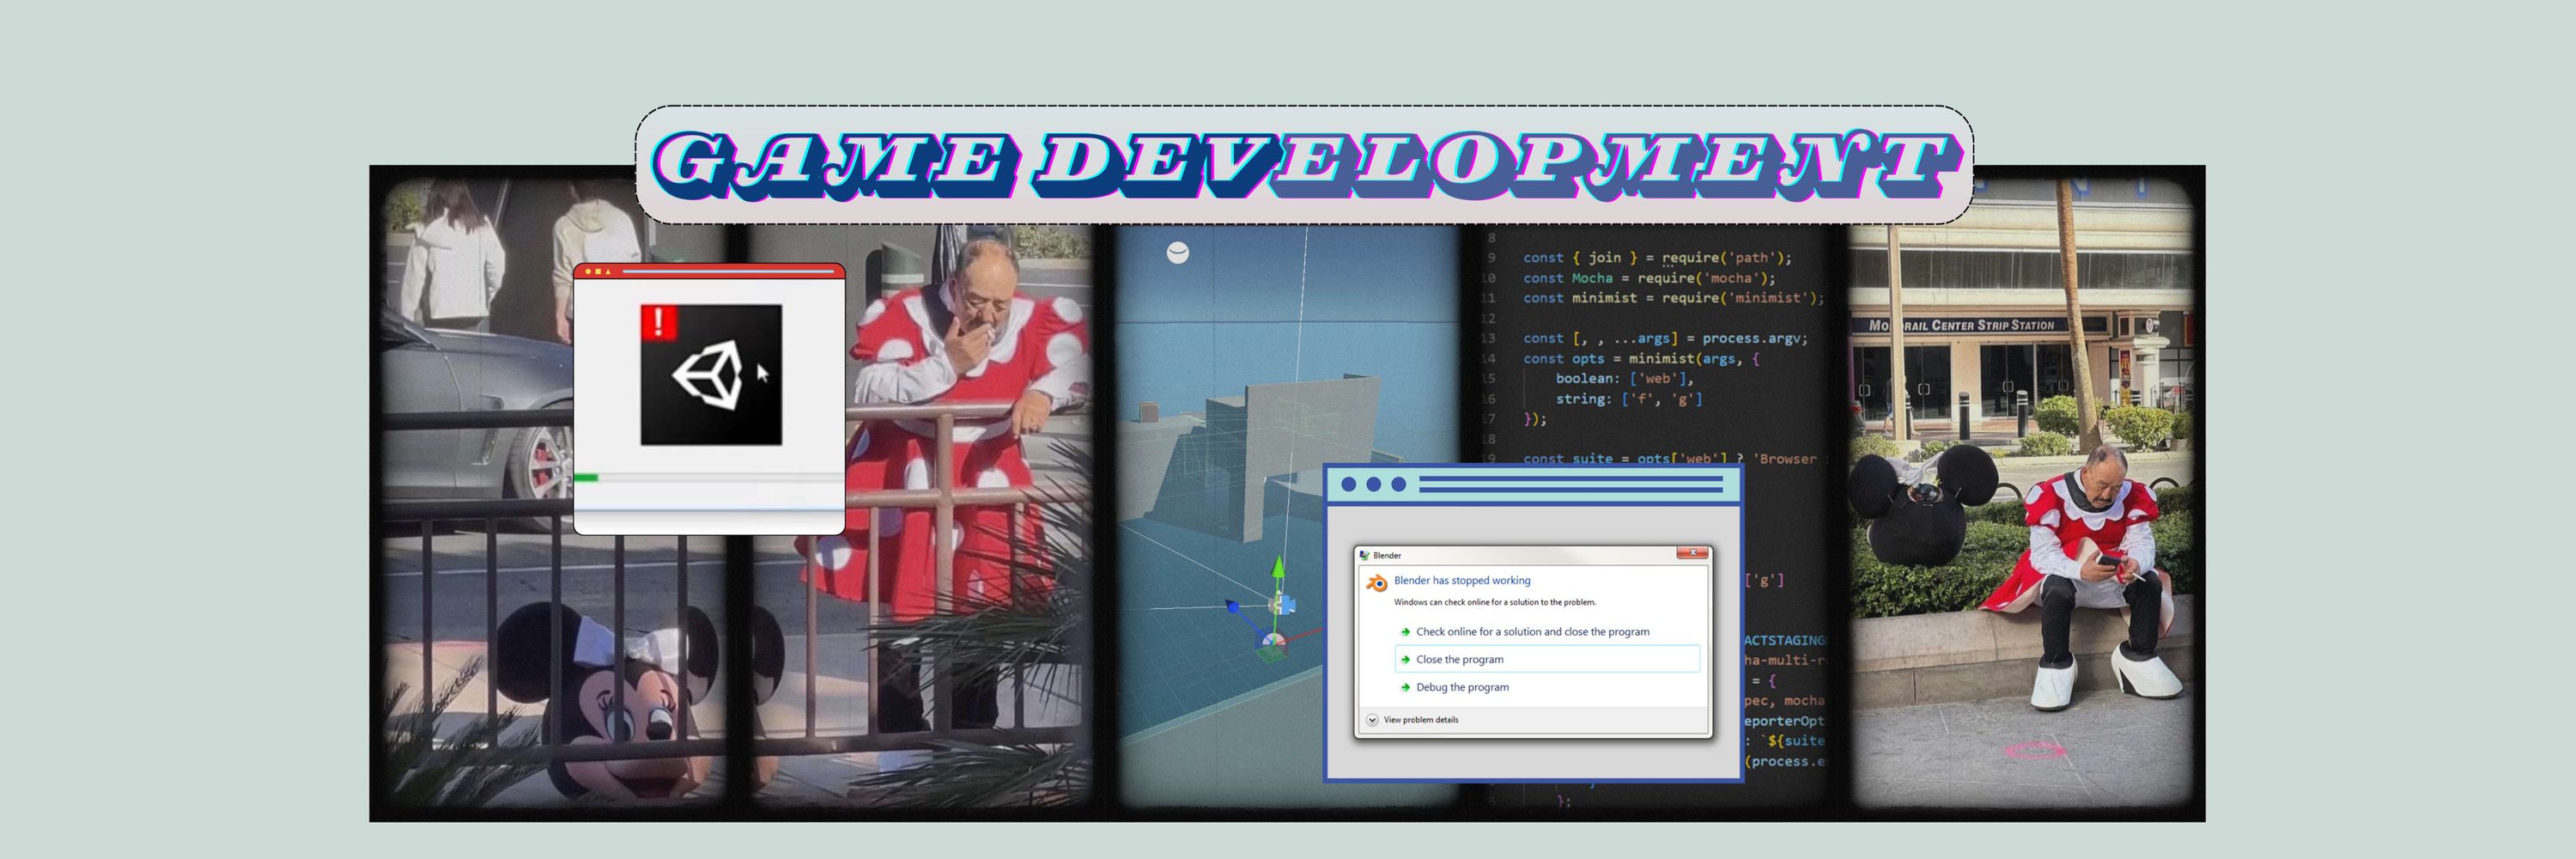
Task: Choose Close the program option
Action: [x=1547, y=659]
